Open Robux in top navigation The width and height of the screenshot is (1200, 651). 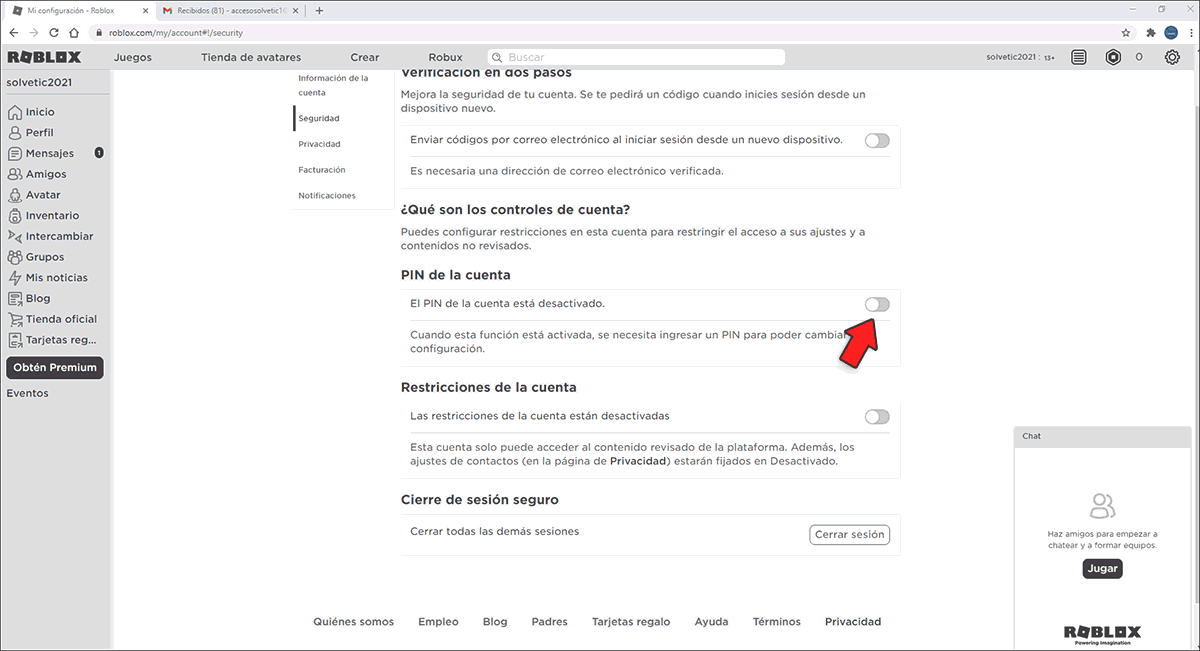coord(446,57)
